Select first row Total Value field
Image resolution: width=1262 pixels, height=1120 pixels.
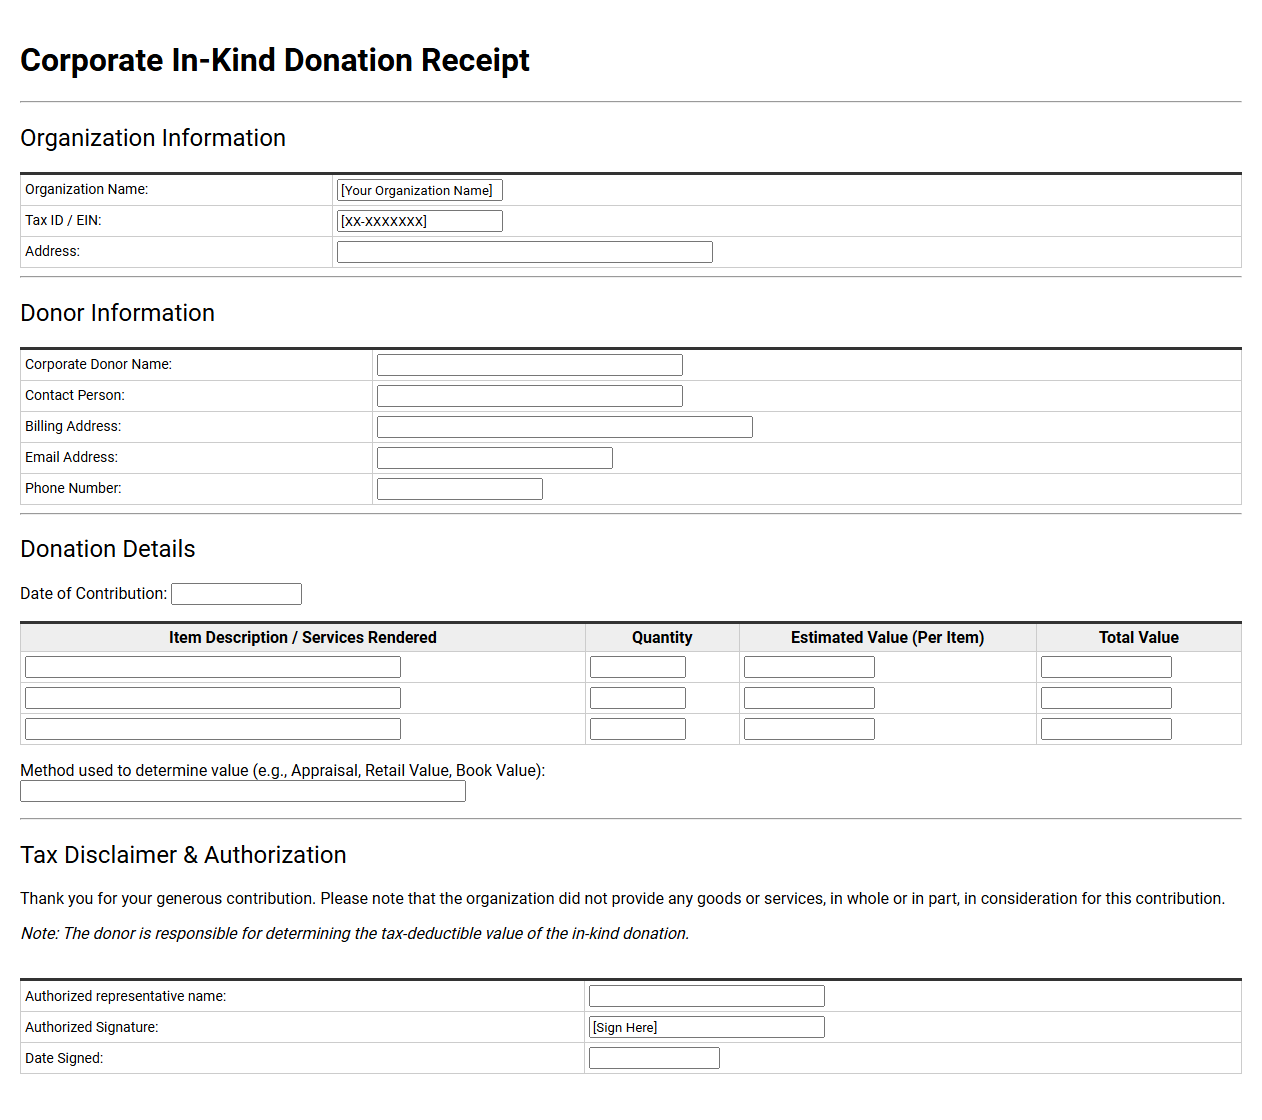[x=1106, y=667]
